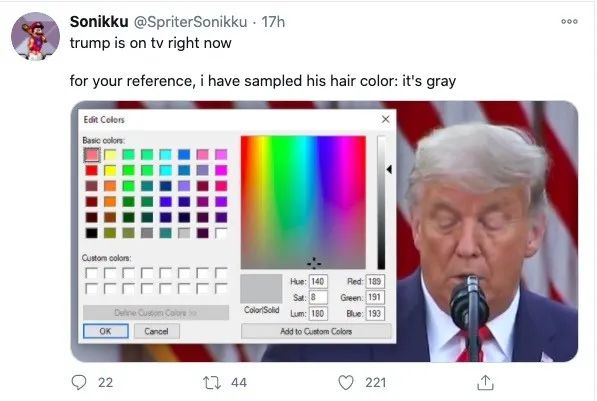The width and height of the screenshot is (597, 401).
Task: Like the tweet with the heart icon
Action: point(346,383)
